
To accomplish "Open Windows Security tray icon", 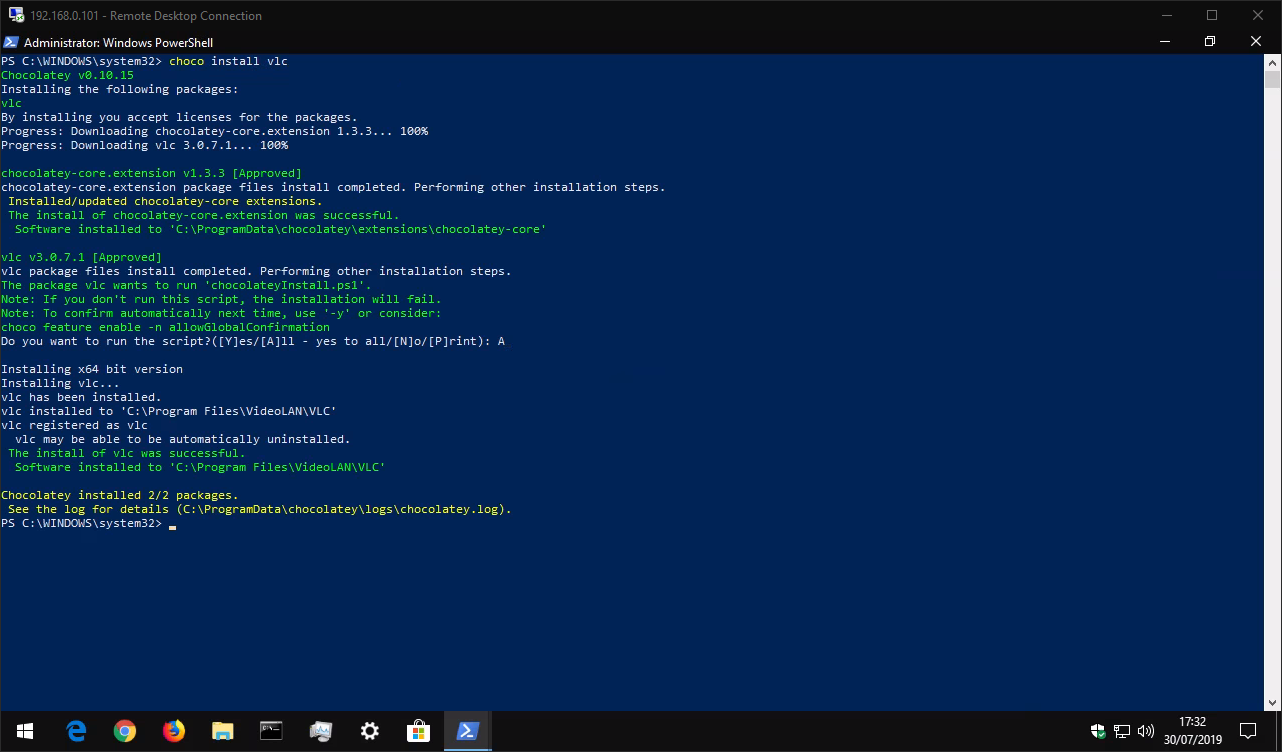I will 1099,731.
